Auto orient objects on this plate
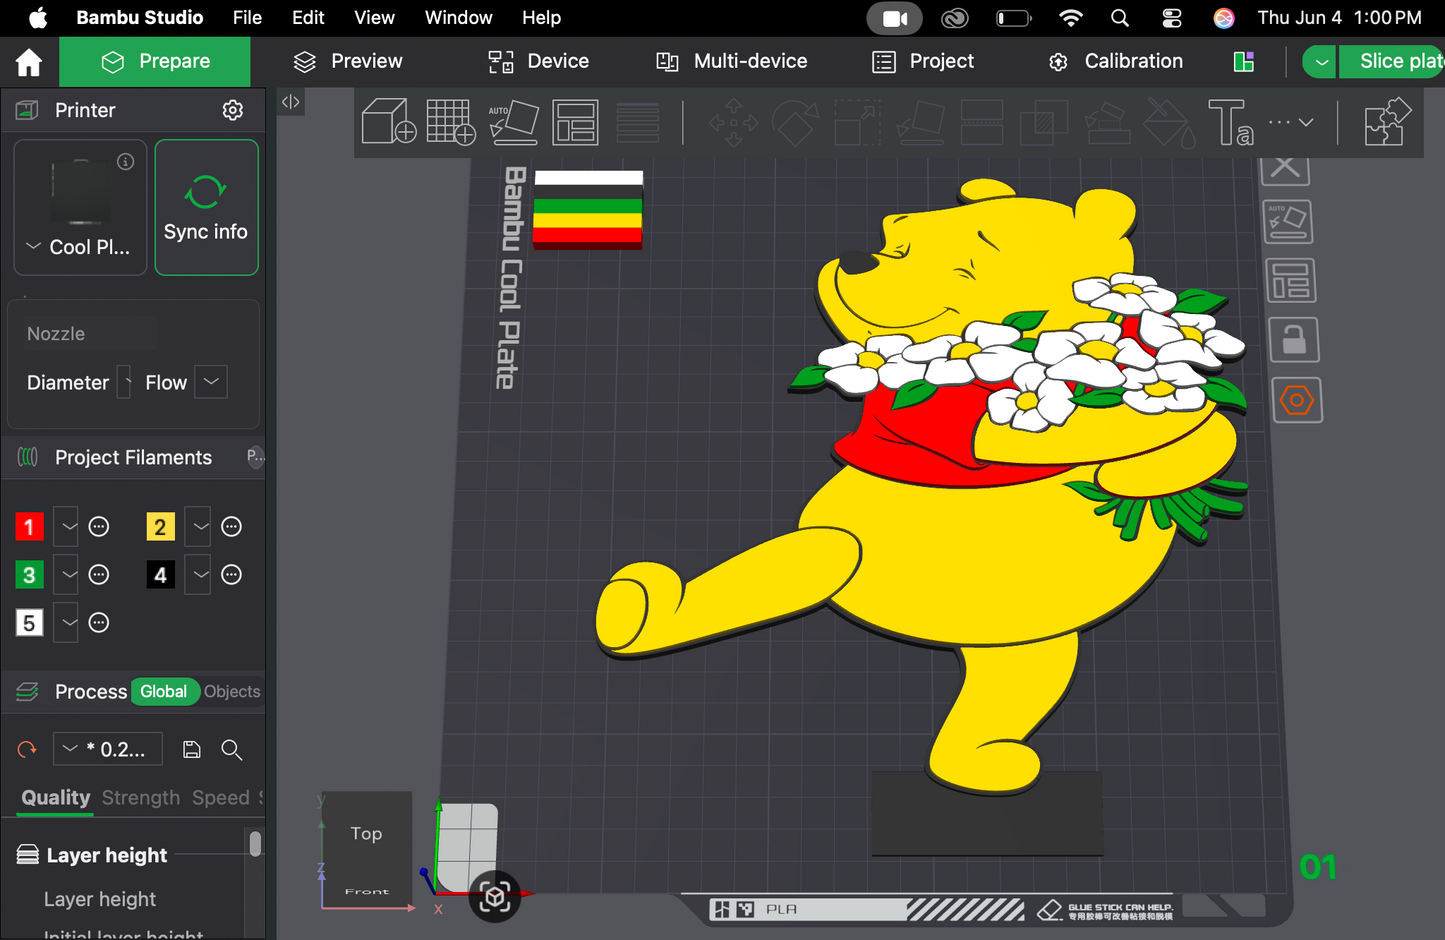Image resolution: width=1445 pixels, height=940 pixels. 1288,222
